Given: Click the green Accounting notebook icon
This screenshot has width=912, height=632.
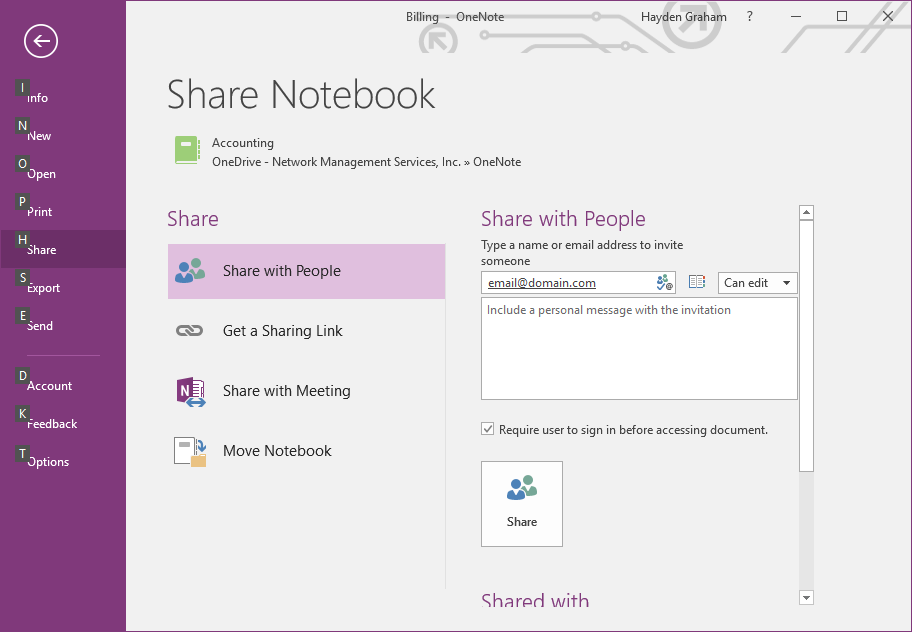Looking at the screenshot, I should tap(187, 150).
